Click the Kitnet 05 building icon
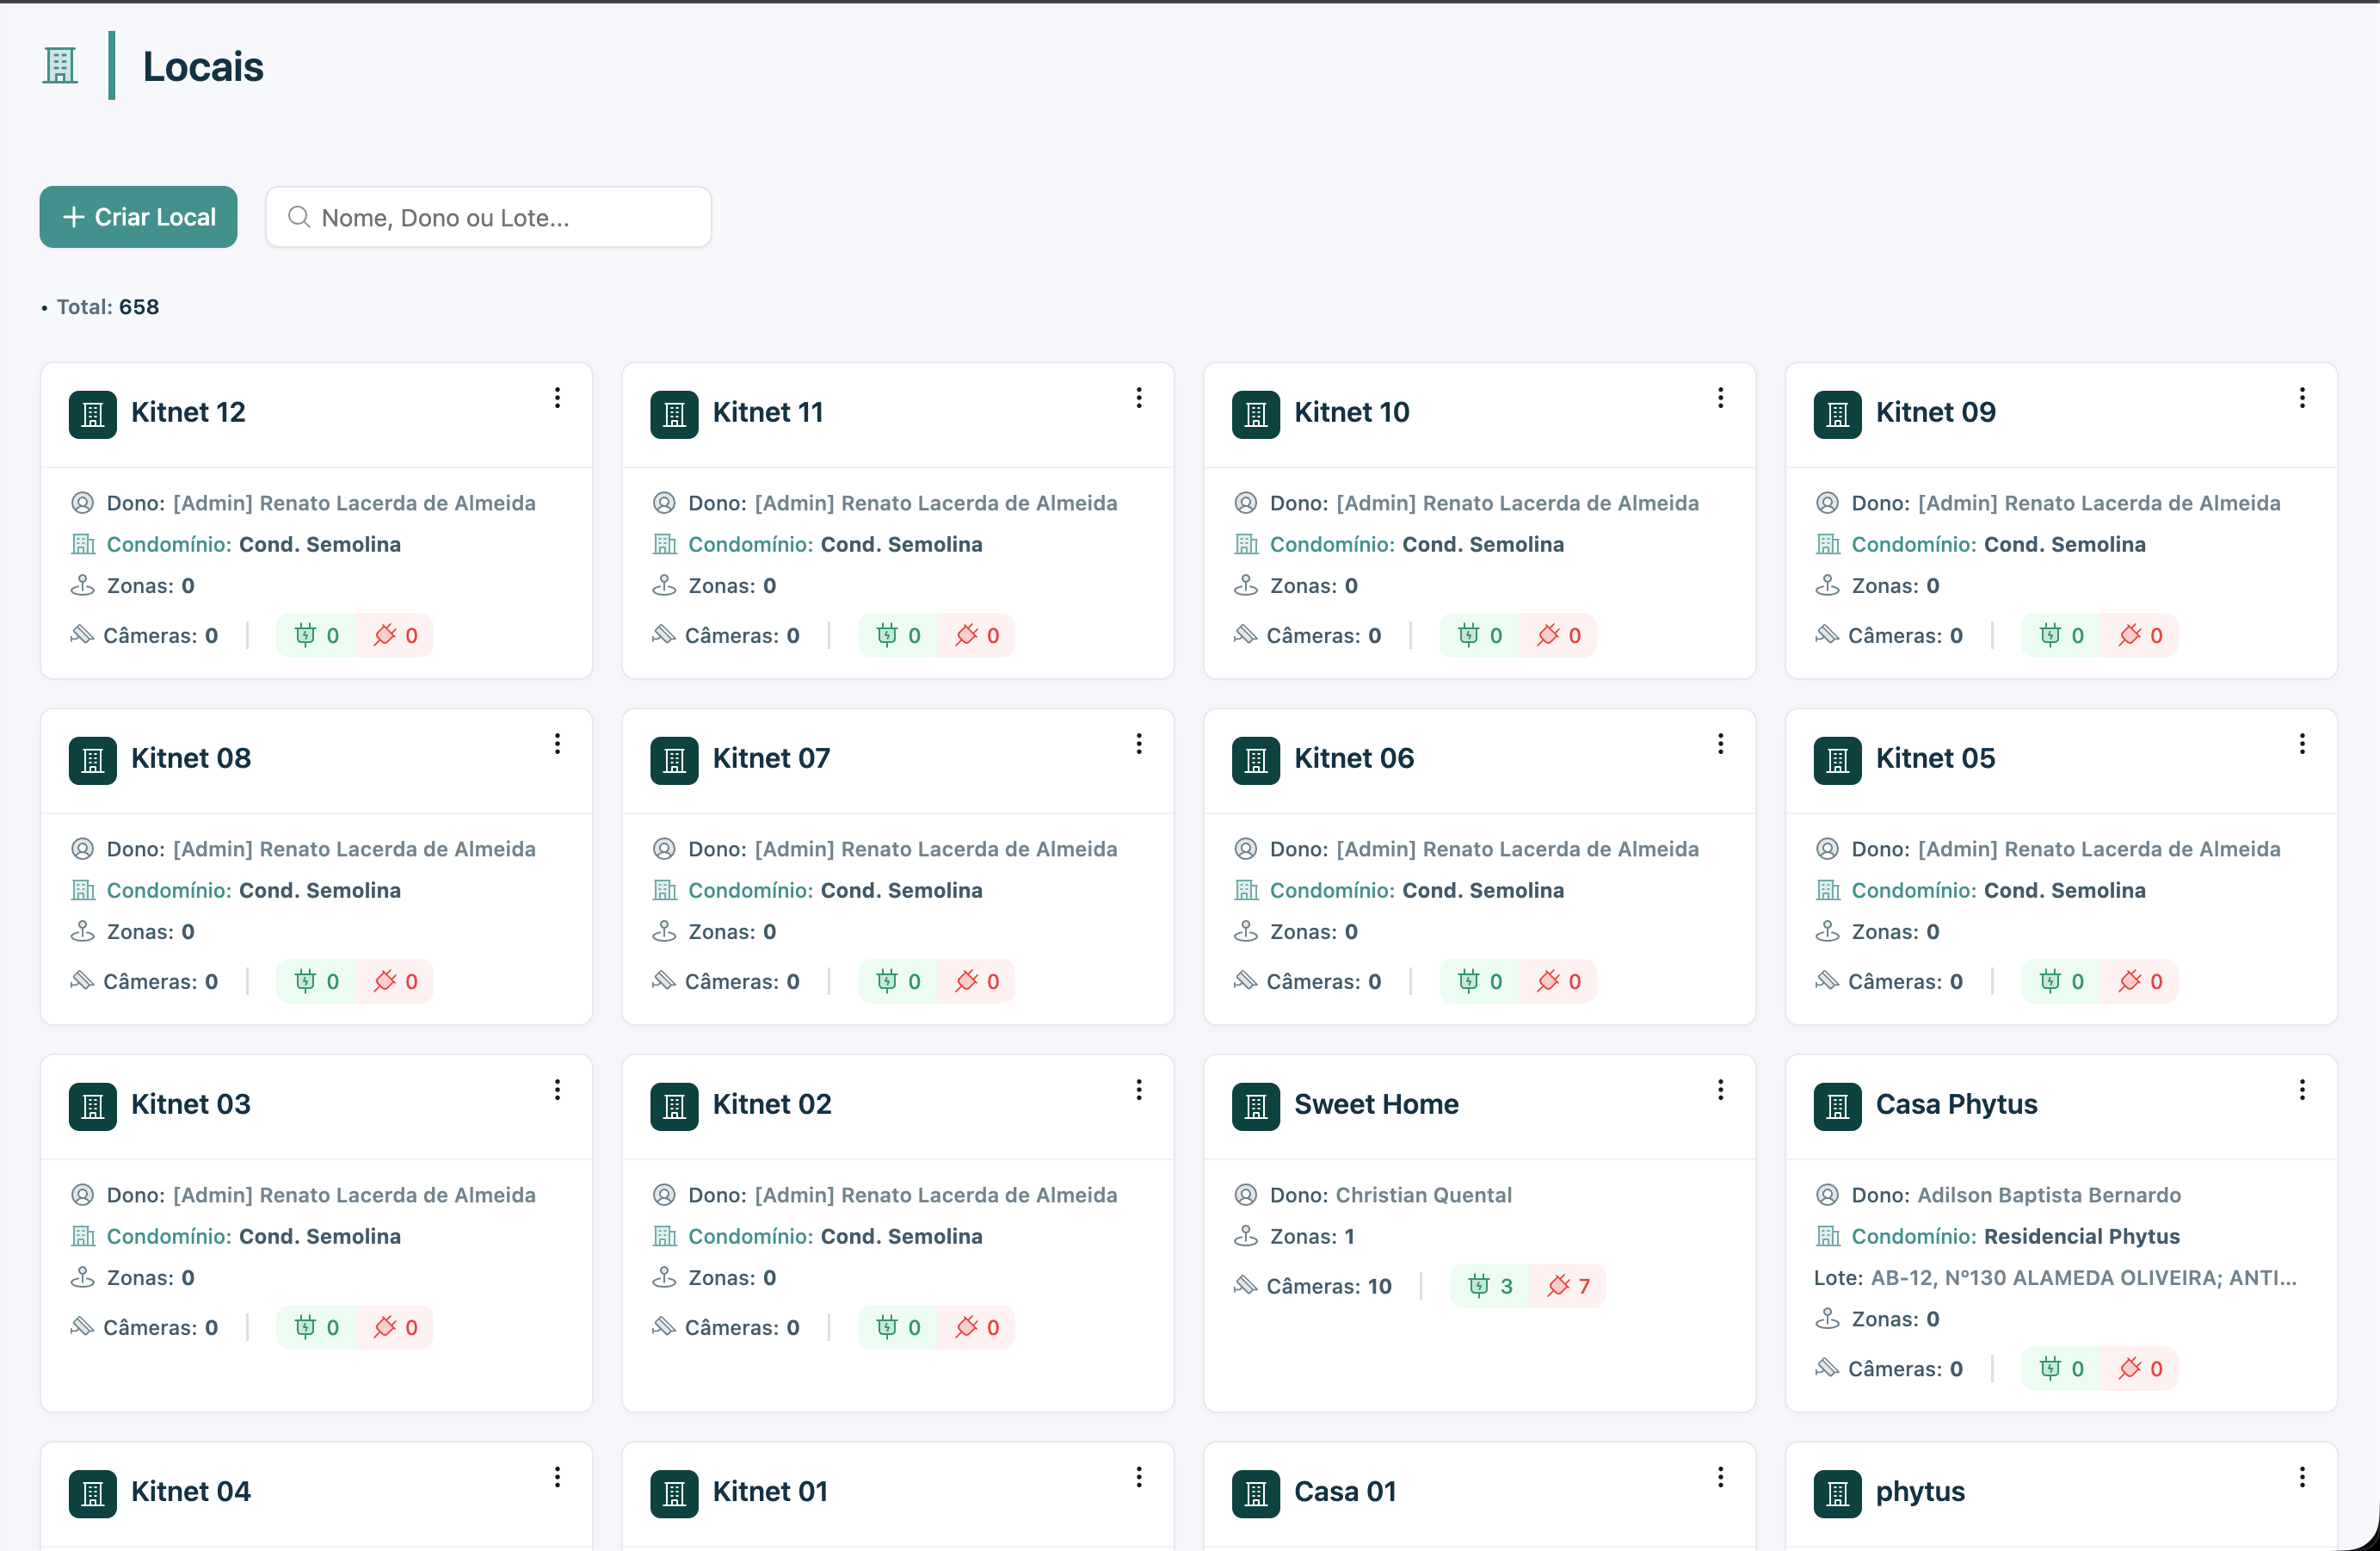The image size is (2380, 1551). coord(1838,760)
